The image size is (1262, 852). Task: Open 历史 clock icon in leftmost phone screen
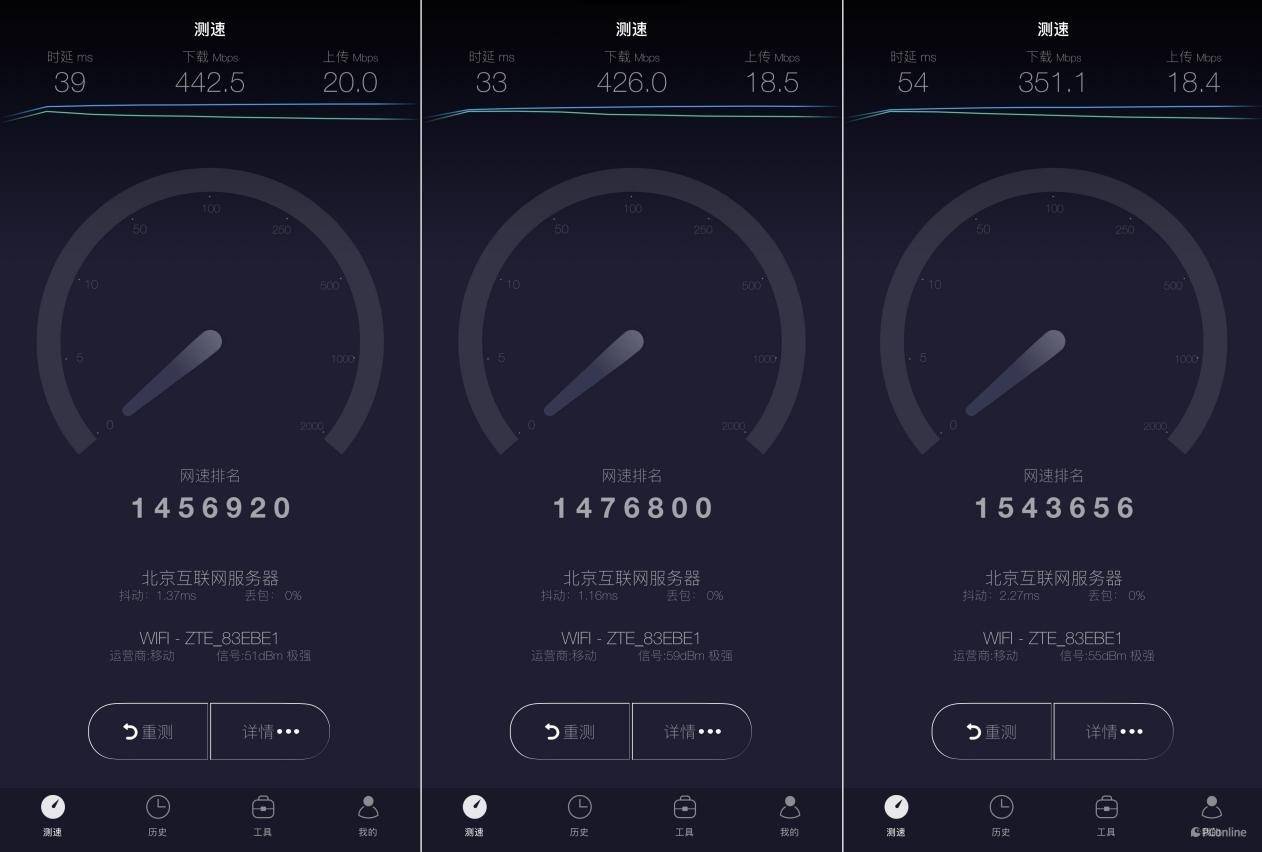coord(158,806)
